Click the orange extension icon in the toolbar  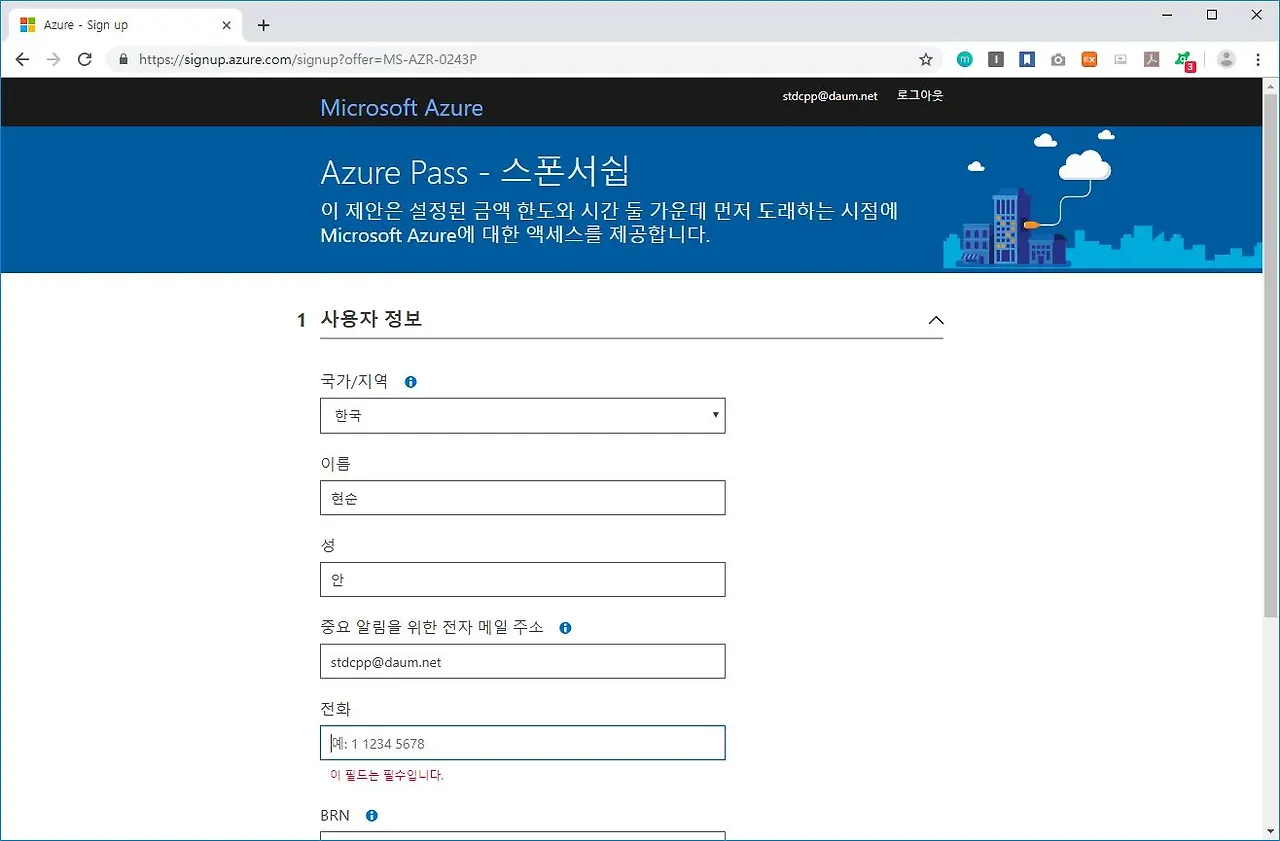[x=1089, y=59]
